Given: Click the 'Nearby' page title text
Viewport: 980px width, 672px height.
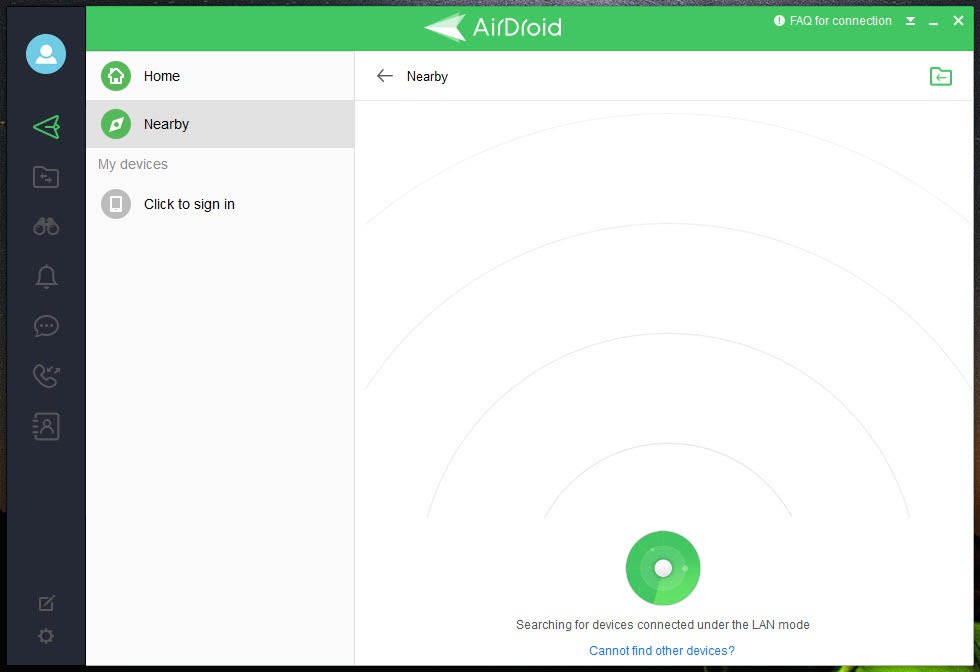Looking at the screenshot, I should pyautogui.click(x=428, y=76).
